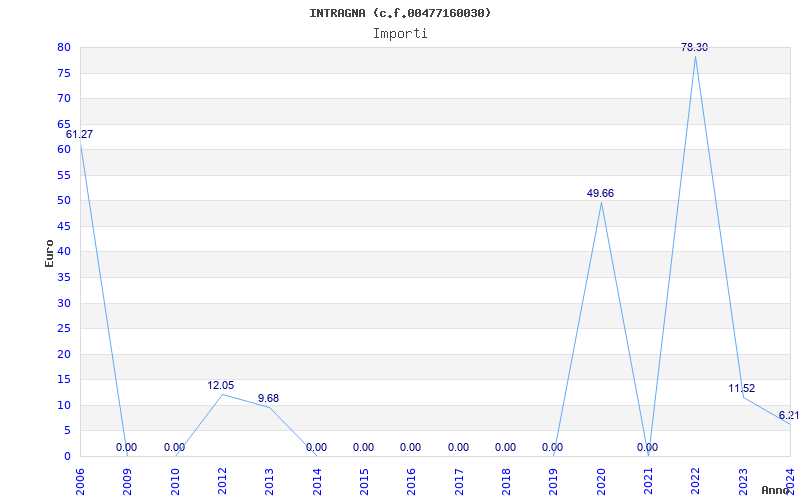Viewport: 800px width, 500px height.
Task: Click year 2013 on x-axis
Action: (269, 482)
